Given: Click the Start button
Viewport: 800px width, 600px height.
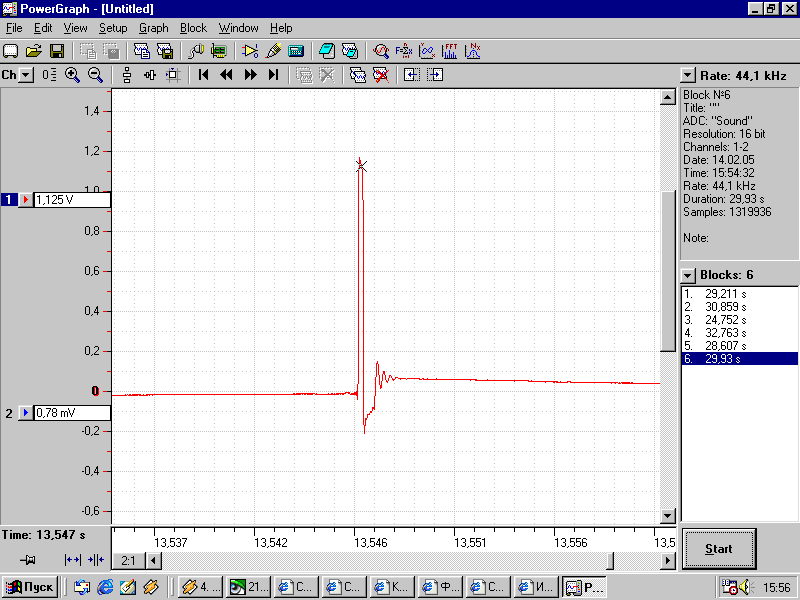Looking at the screenshot, I should point(719,548).
